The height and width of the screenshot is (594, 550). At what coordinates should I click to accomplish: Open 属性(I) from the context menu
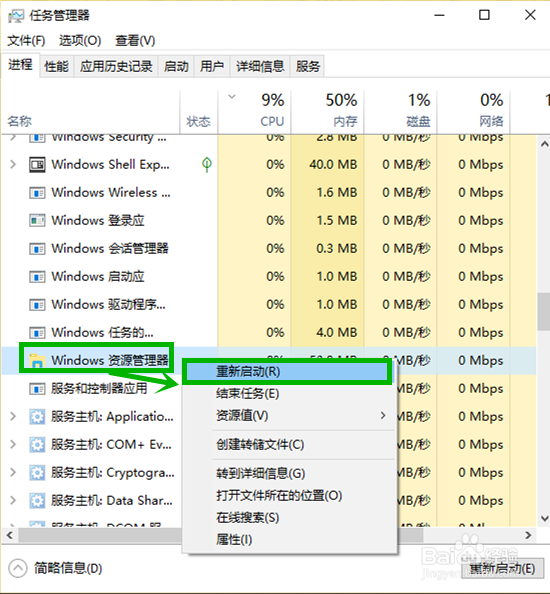(x=289, y=539)
